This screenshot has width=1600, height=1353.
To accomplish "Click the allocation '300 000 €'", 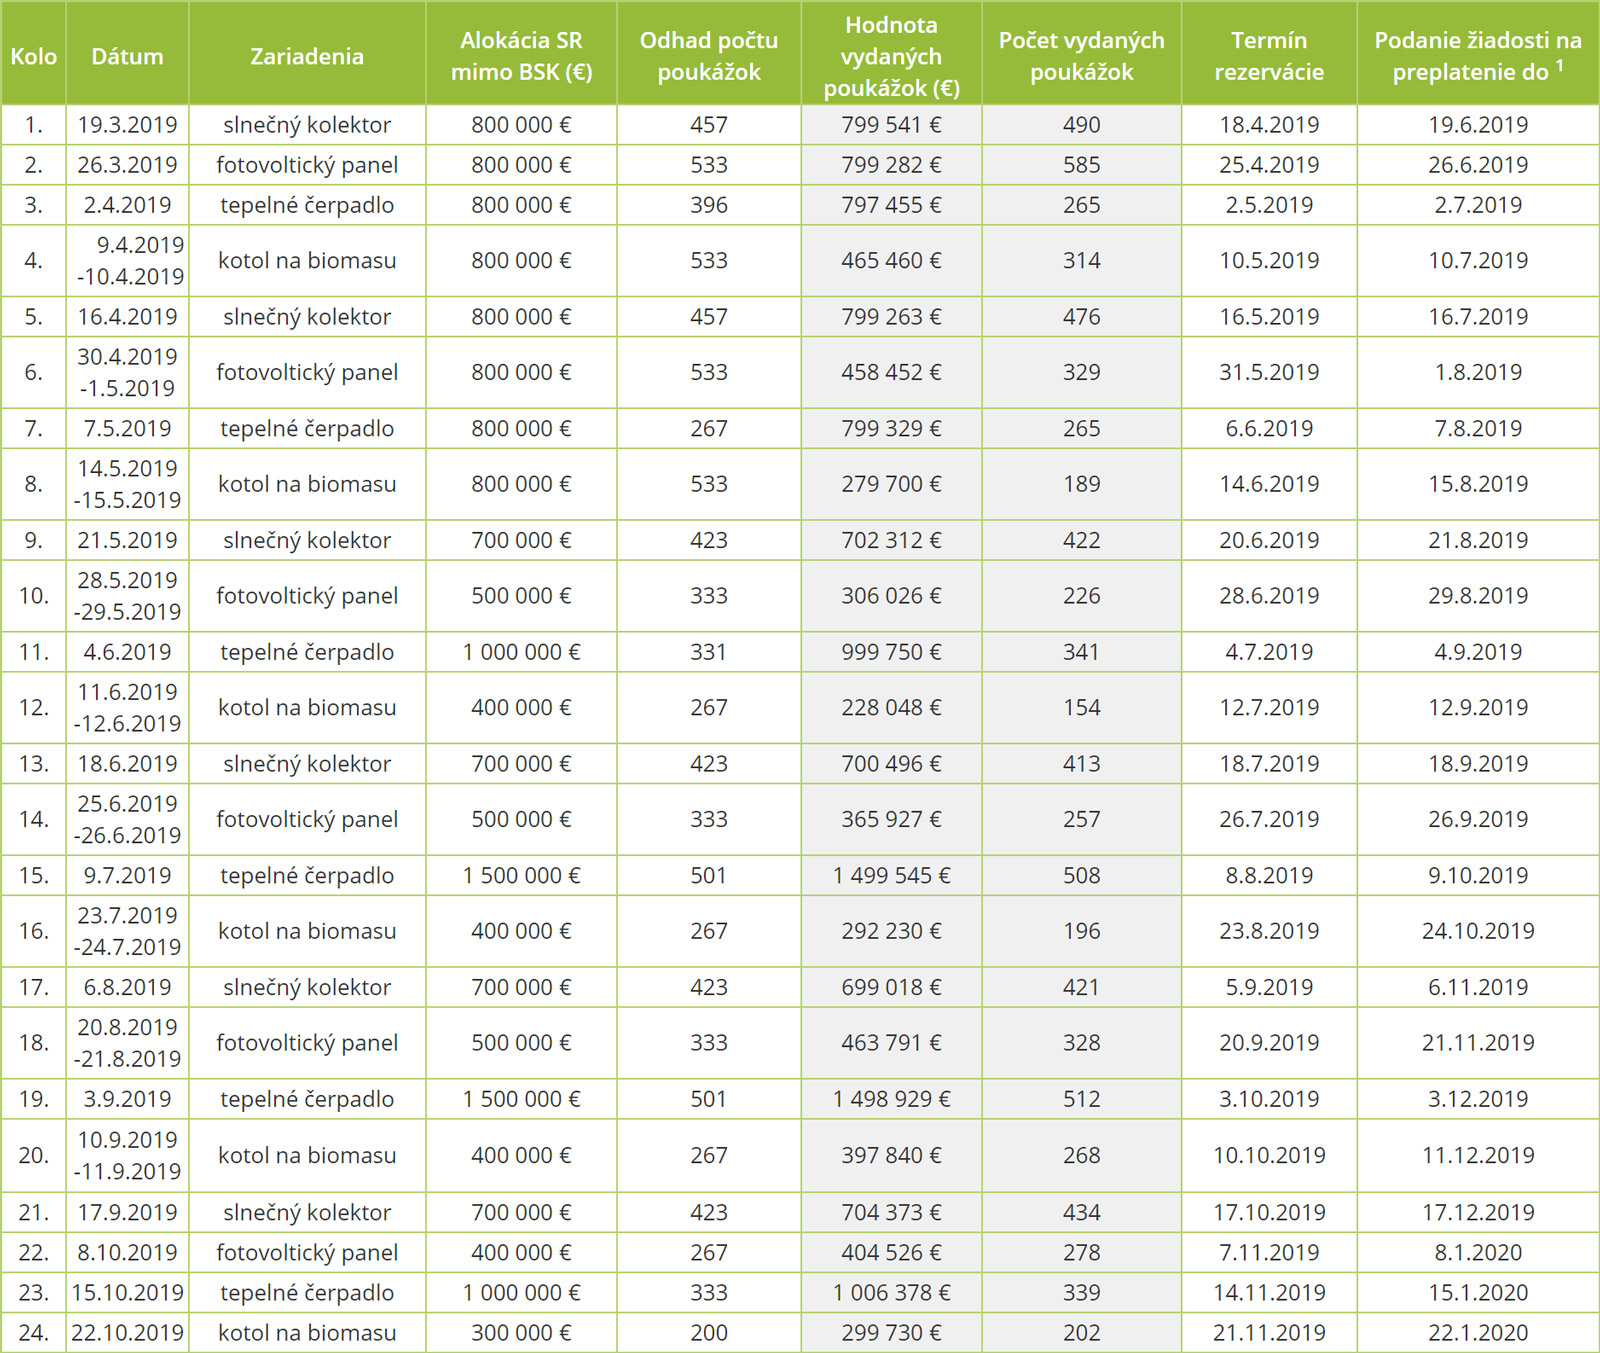I will [x=521, y=1332].
